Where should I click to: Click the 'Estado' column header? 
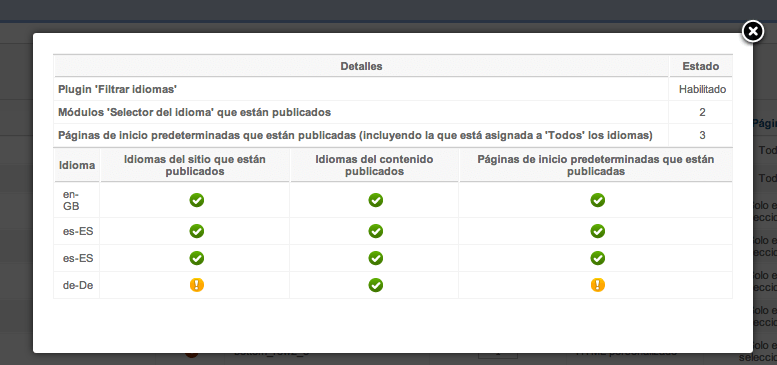(701, 66)
